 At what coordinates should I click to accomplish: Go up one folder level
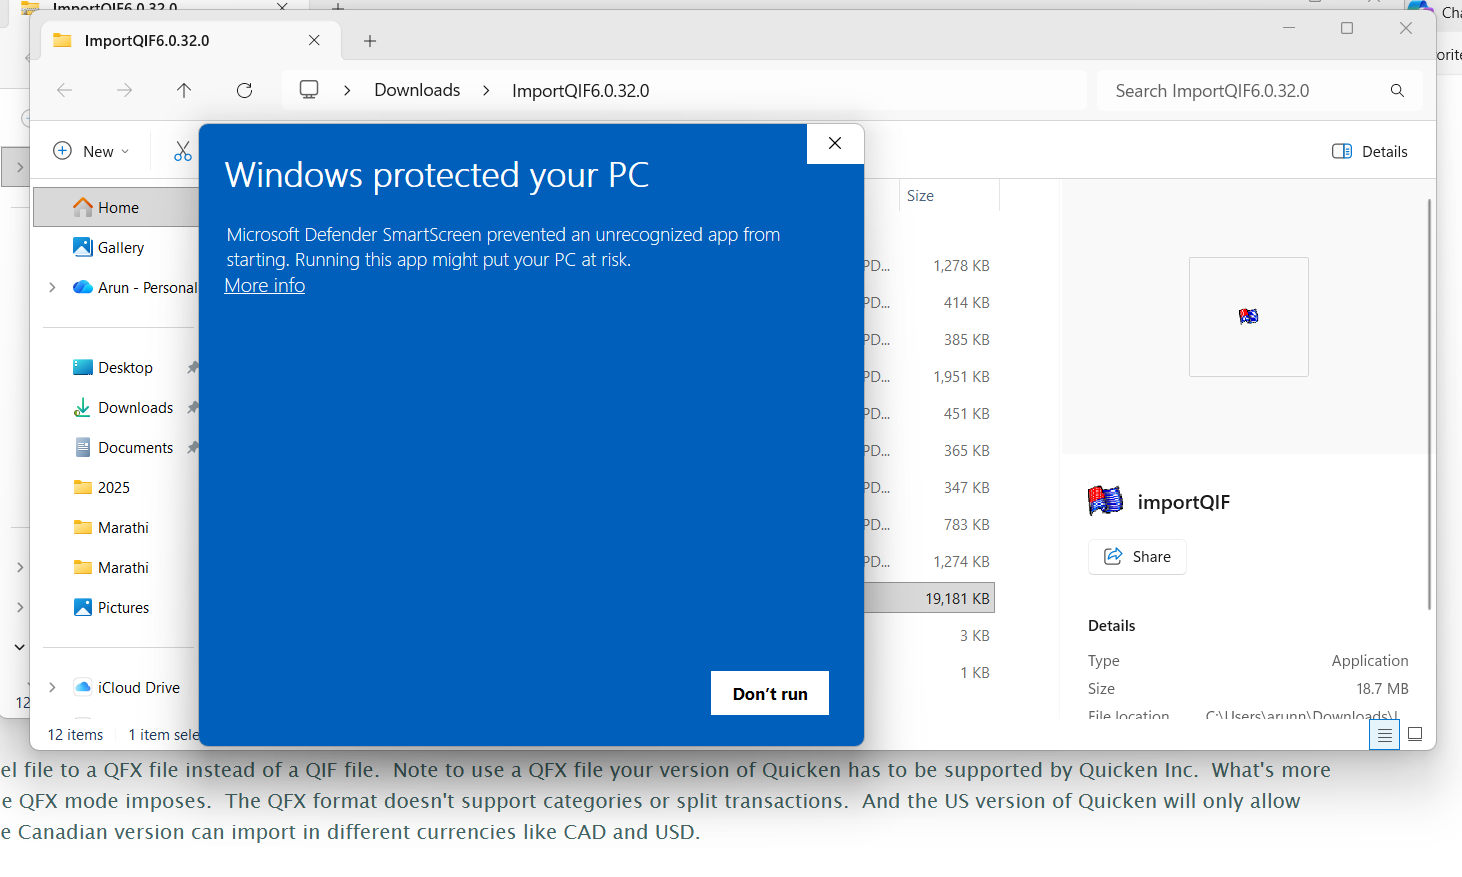(x=184, y=90)
